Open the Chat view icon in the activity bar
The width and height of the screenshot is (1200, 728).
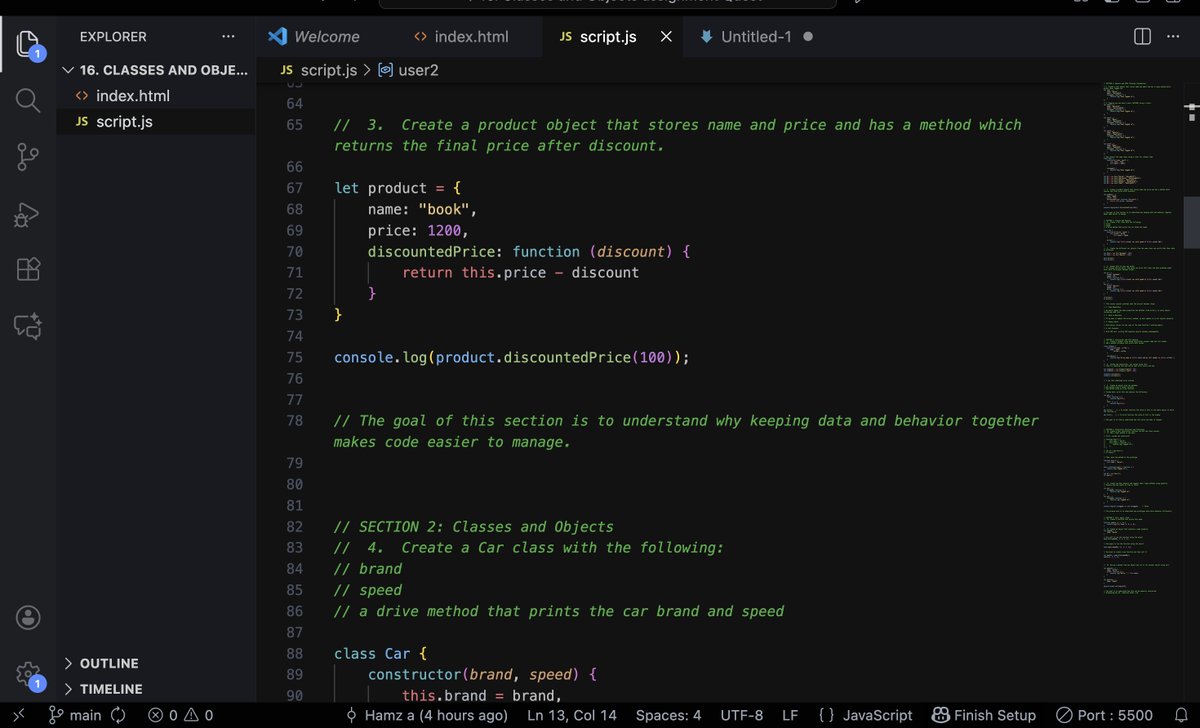click(27, 325)
